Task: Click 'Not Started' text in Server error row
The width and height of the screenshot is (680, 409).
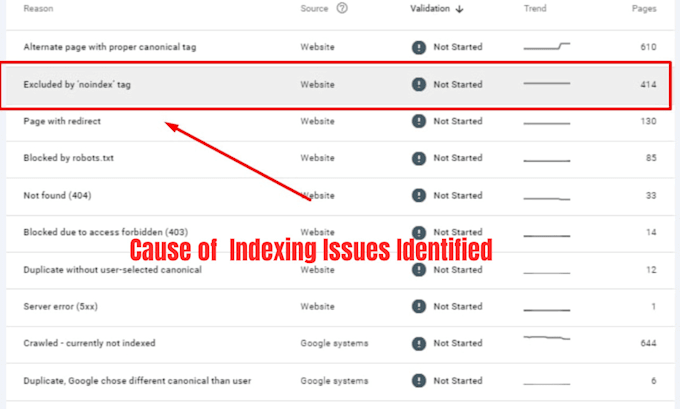Action: coord(458,307)
